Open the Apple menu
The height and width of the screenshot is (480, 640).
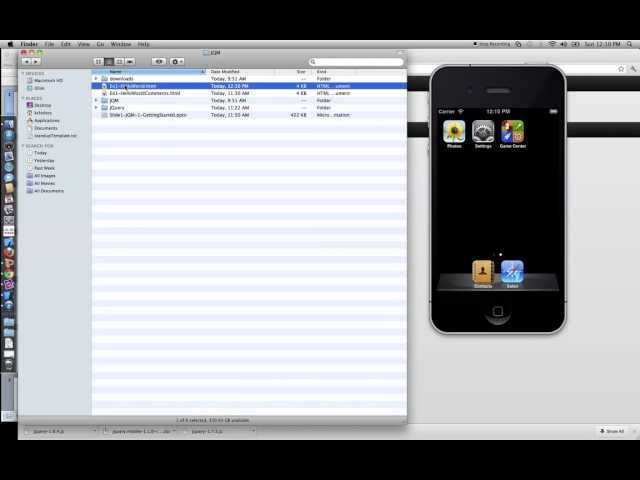tap(11, 44)
